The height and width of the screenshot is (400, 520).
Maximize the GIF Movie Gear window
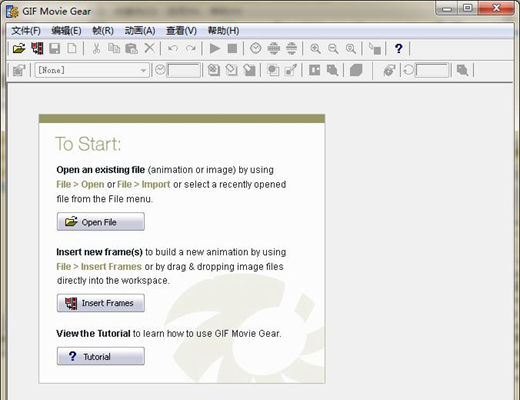[x=468, y=8]
